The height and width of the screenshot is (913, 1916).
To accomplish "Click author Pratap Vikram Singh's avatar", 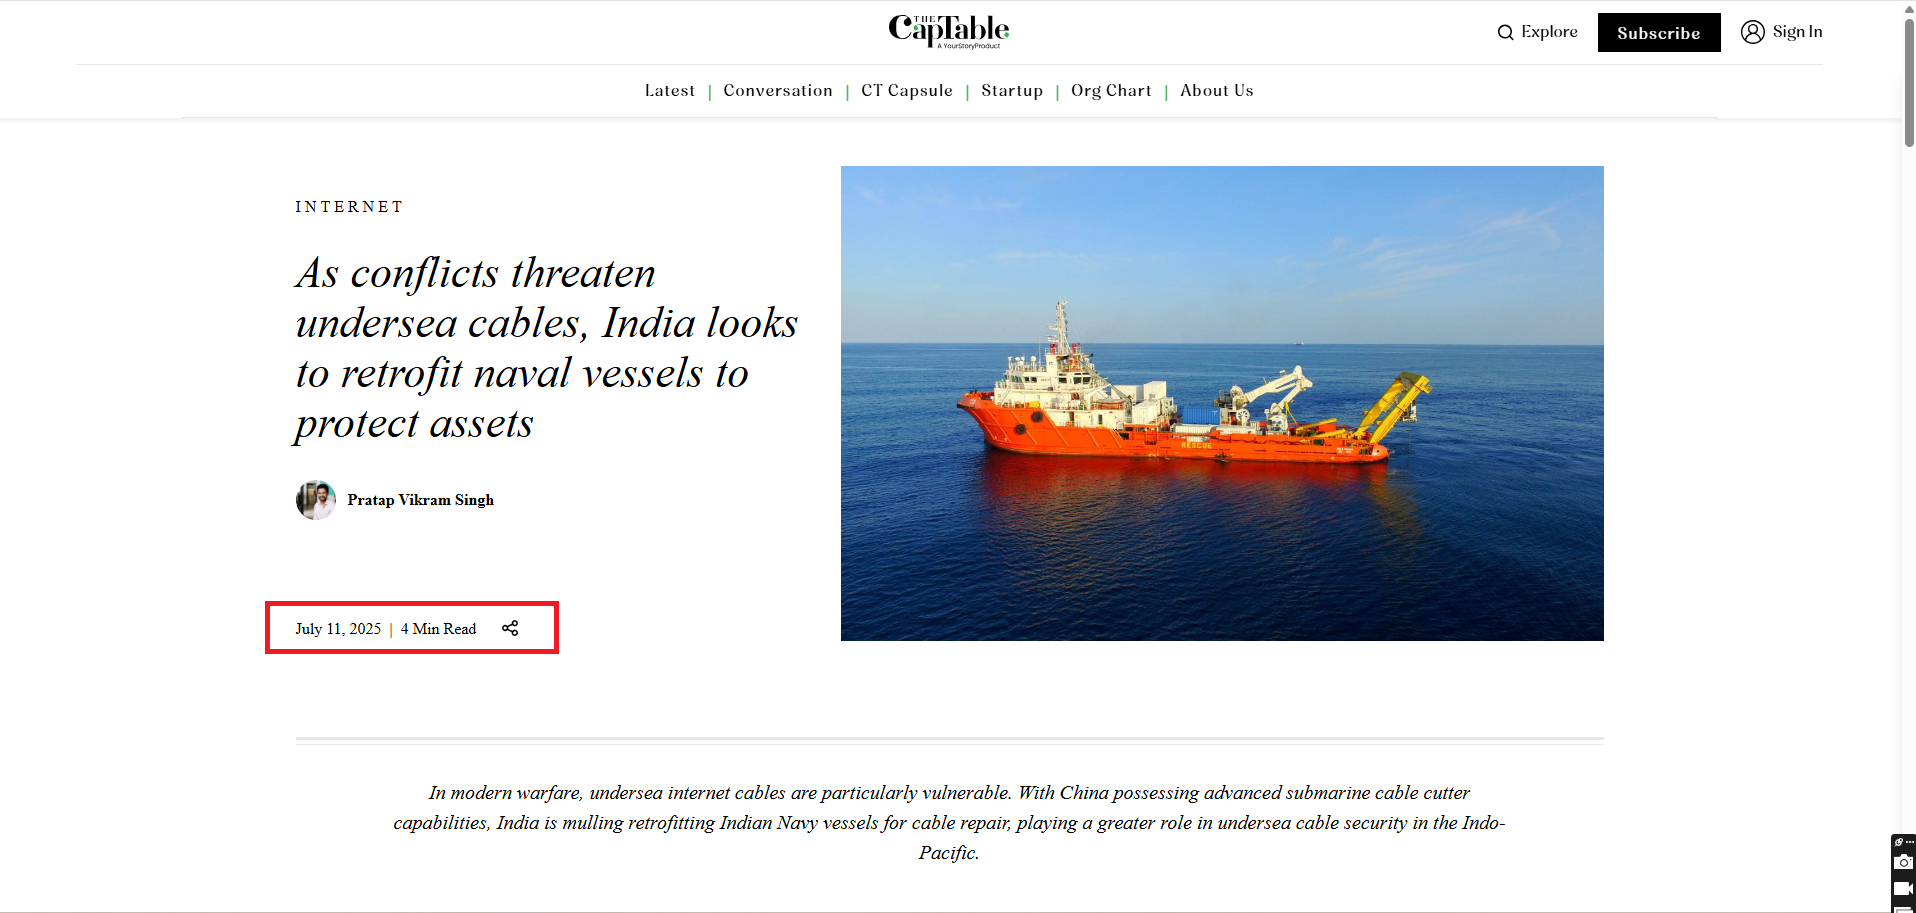I will [316, 500].
